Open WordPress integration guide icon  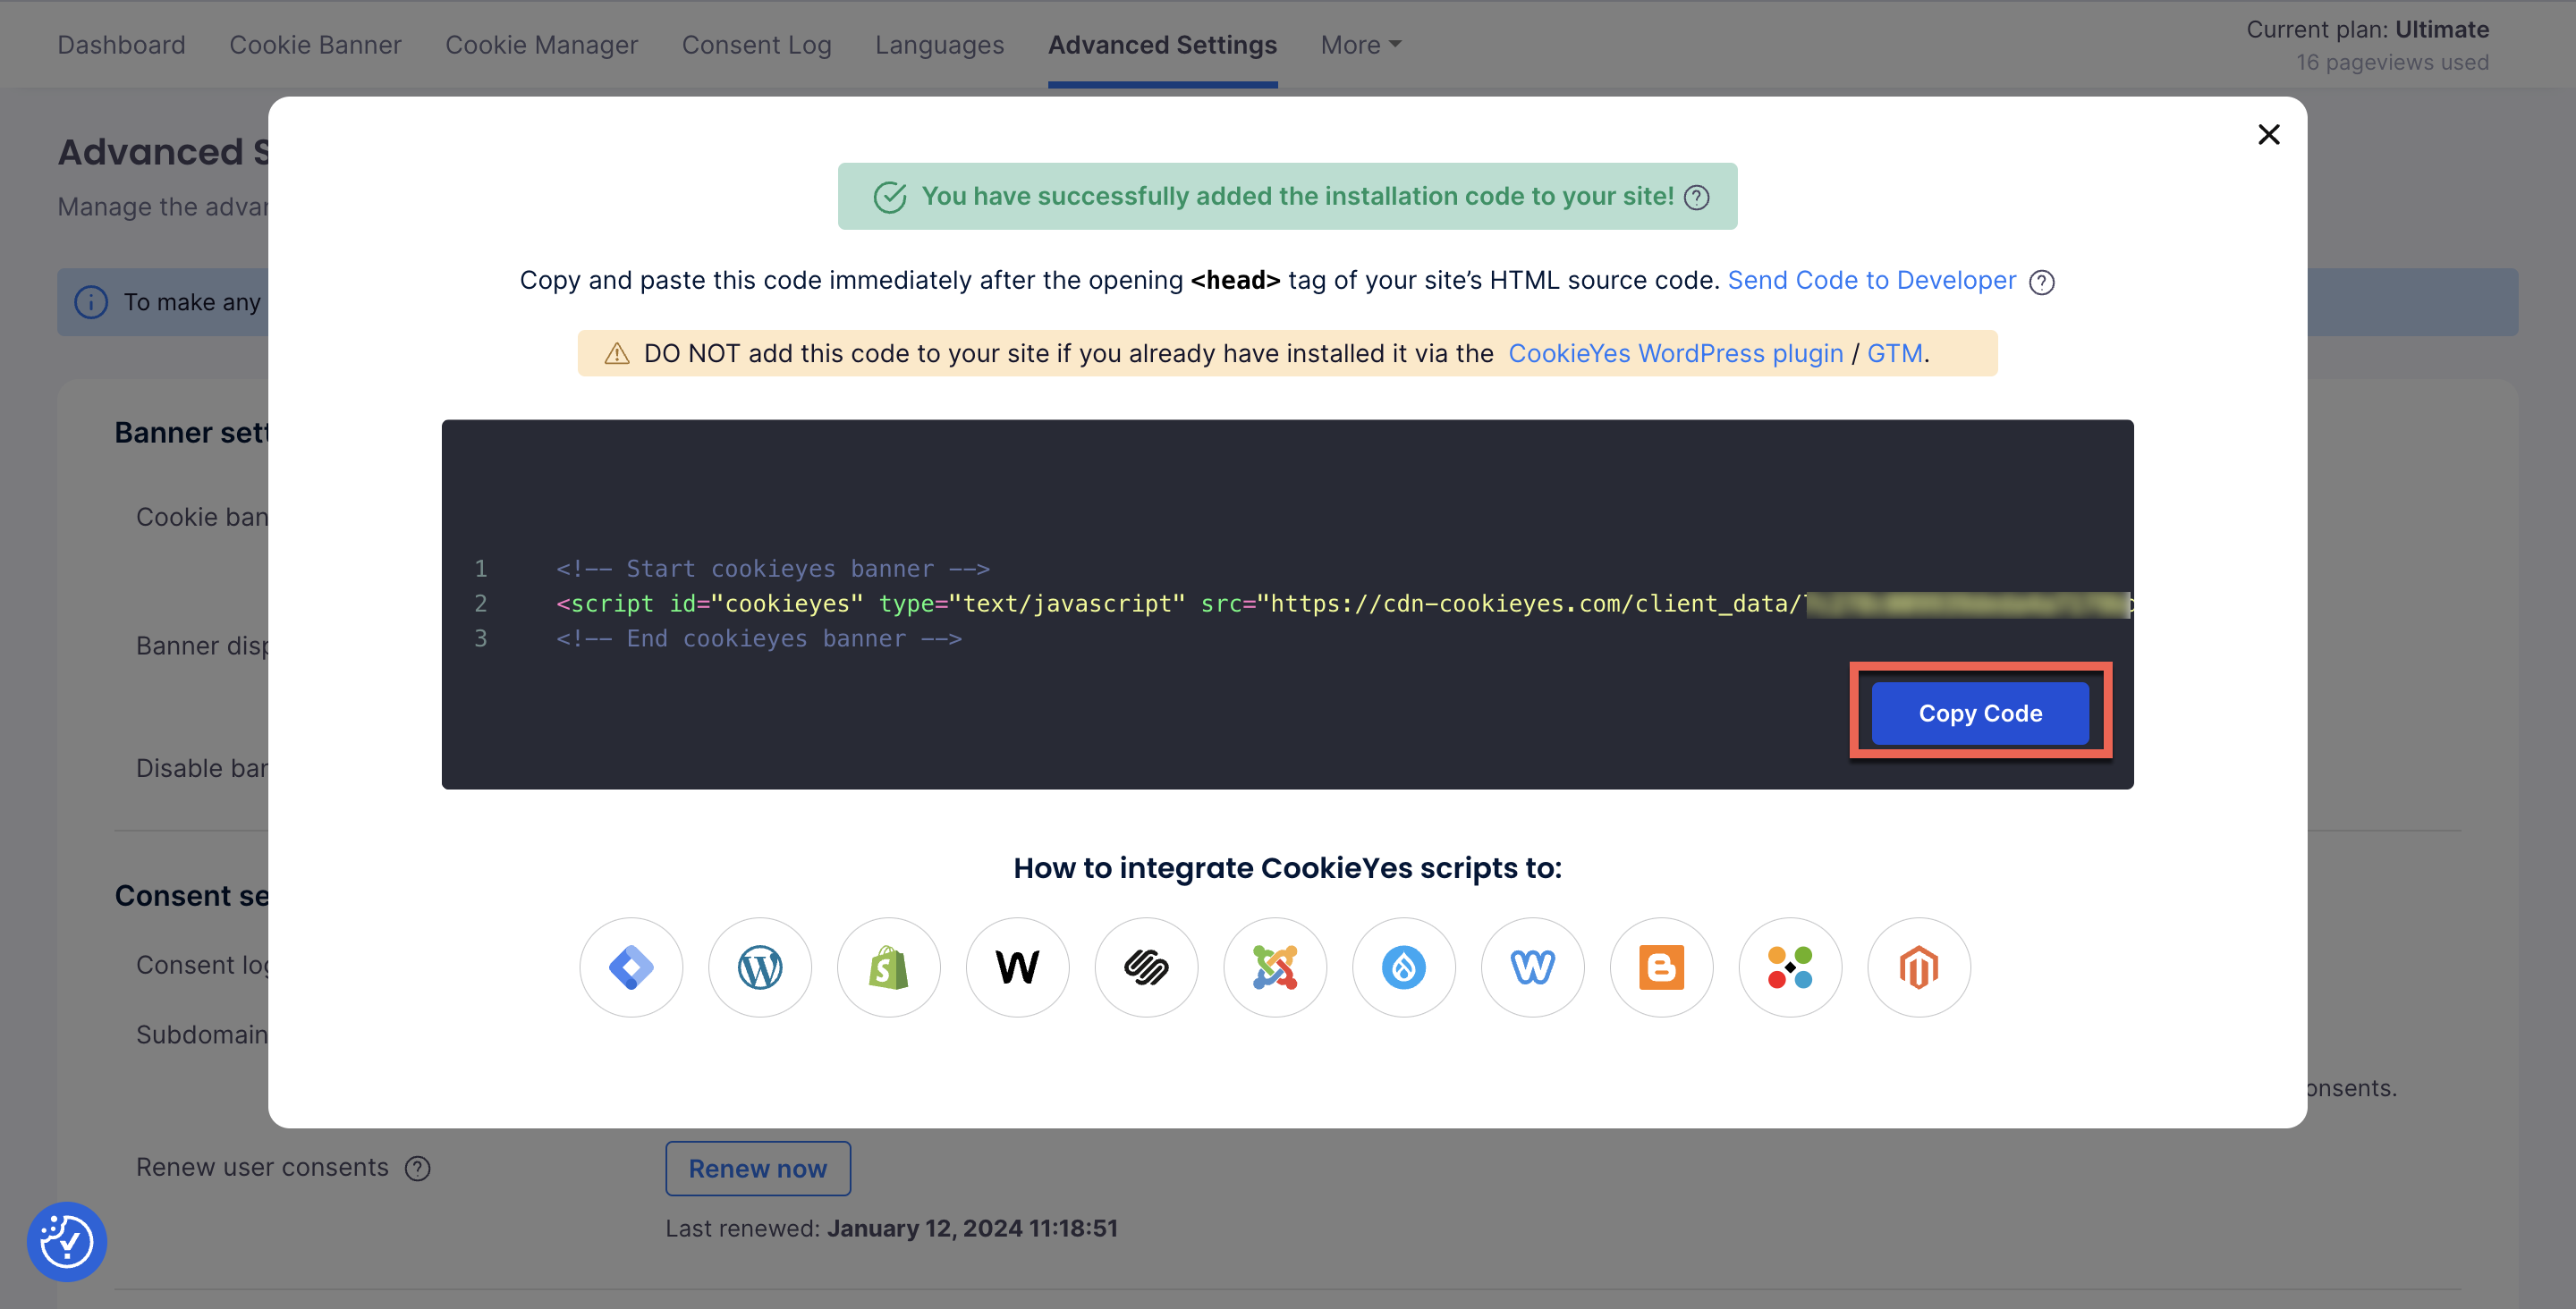[760, 967]
